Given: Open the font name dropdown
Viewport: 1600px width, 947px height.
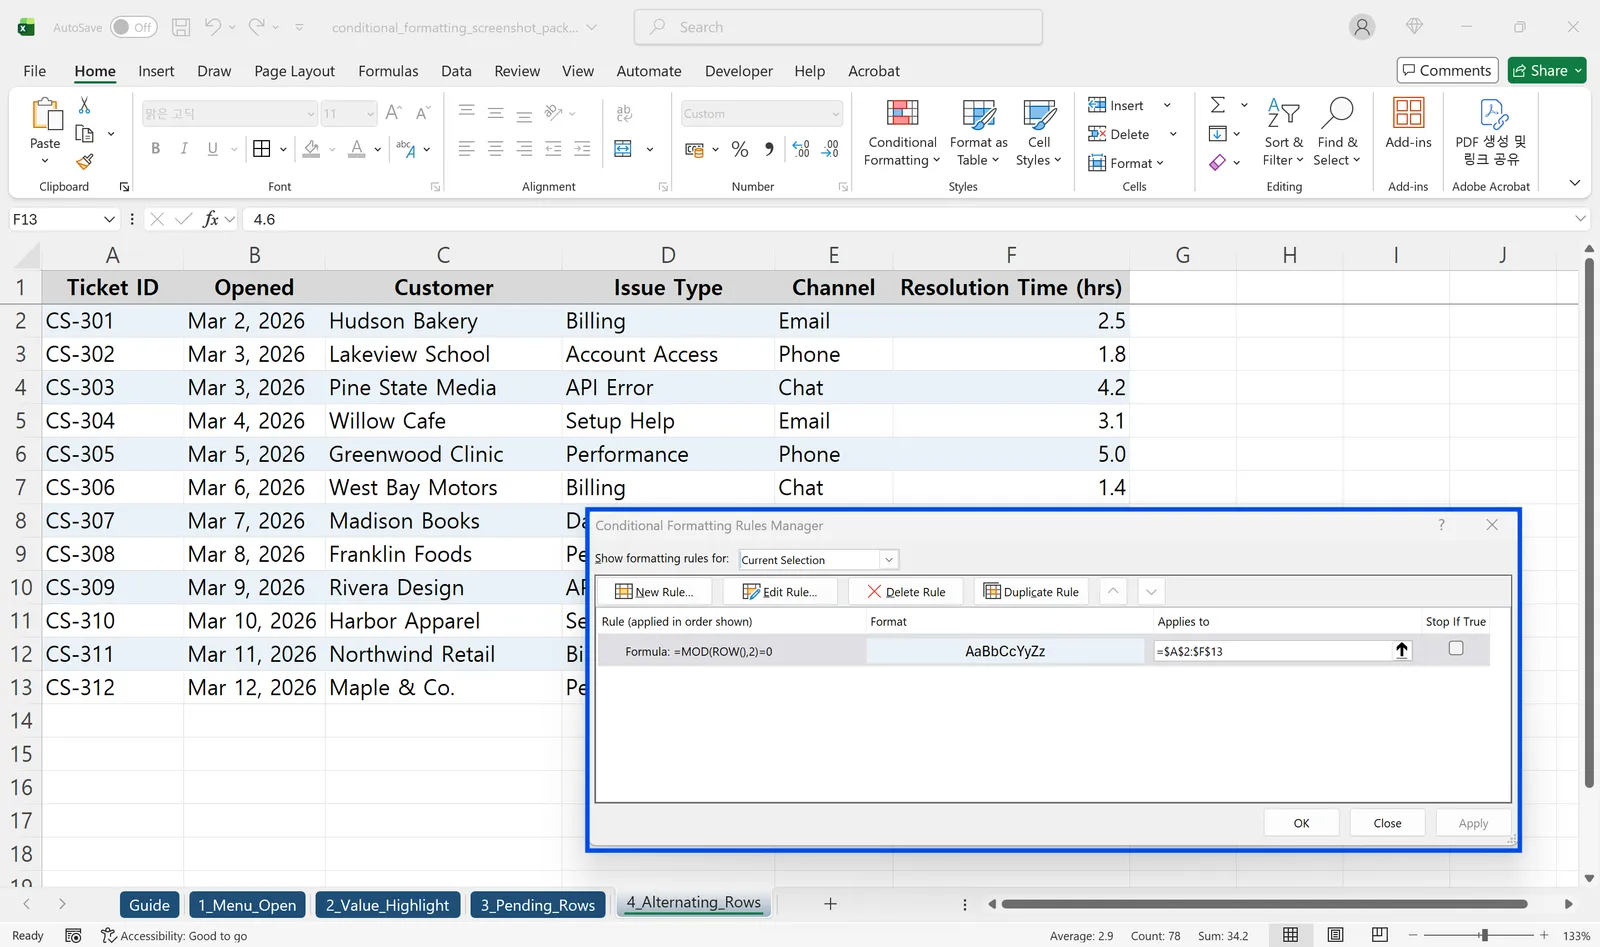Looking at the screenshot, I should tap(311, 114).
